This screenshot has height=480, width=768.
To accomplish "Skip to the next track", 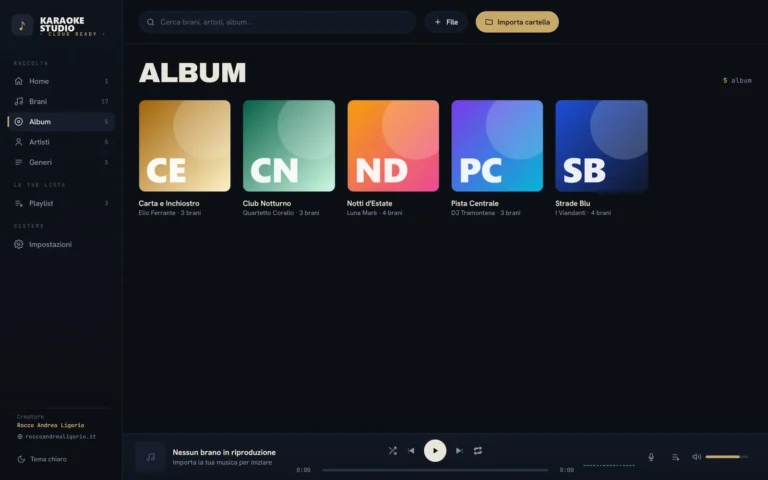I will [459, 451].
